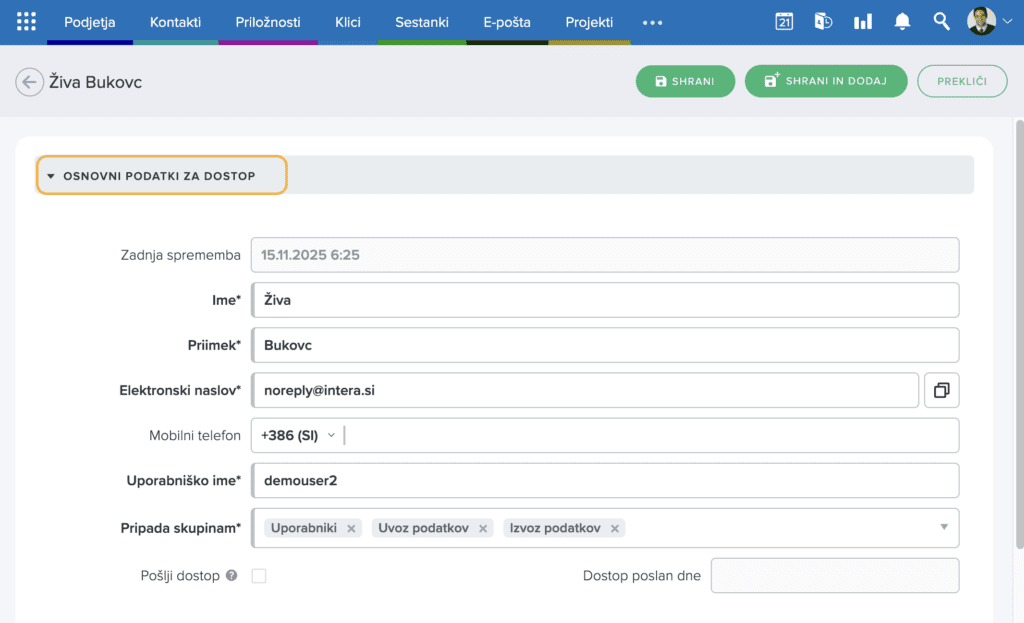
Task: Click the search magnifier icon
Action: click(x=941, y=21)
